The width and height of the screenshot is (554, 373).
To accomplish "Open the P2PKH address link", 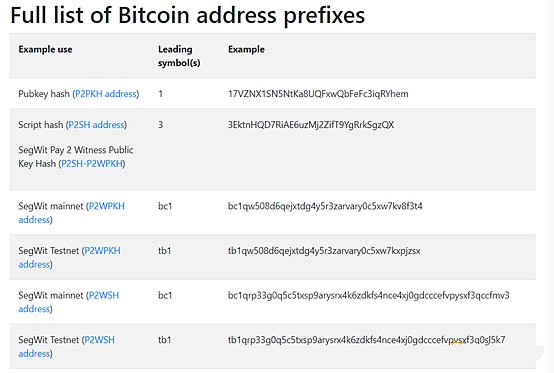I will [106, 94].
